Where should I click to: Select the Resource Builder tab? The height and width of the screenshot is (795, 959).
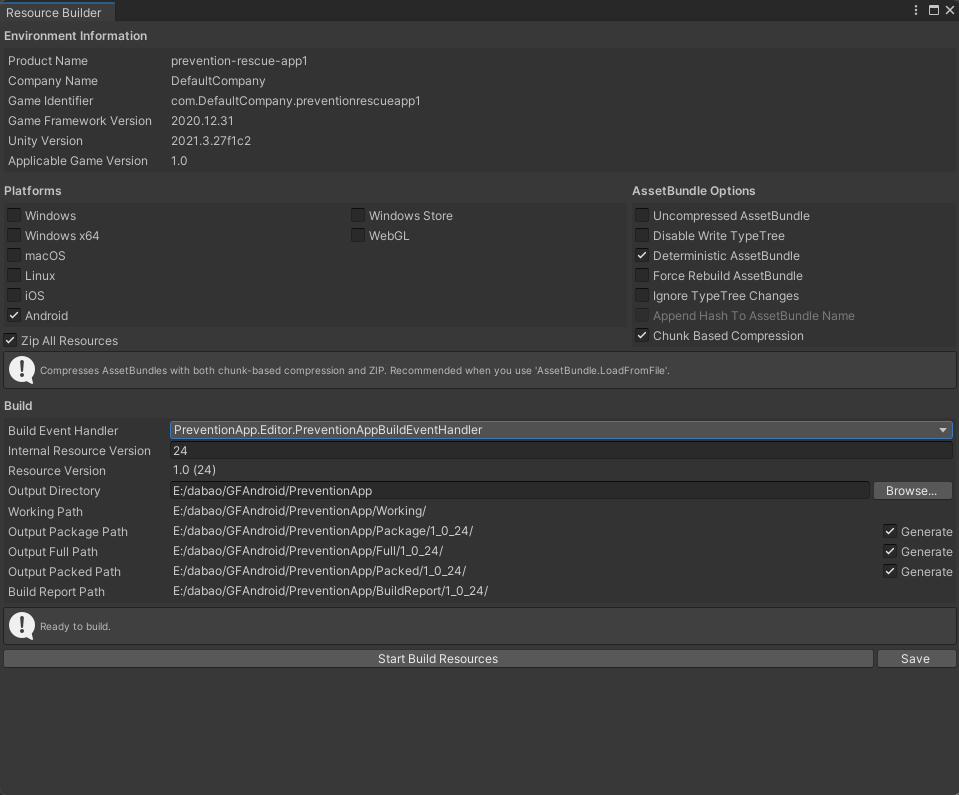coord(55,12)
